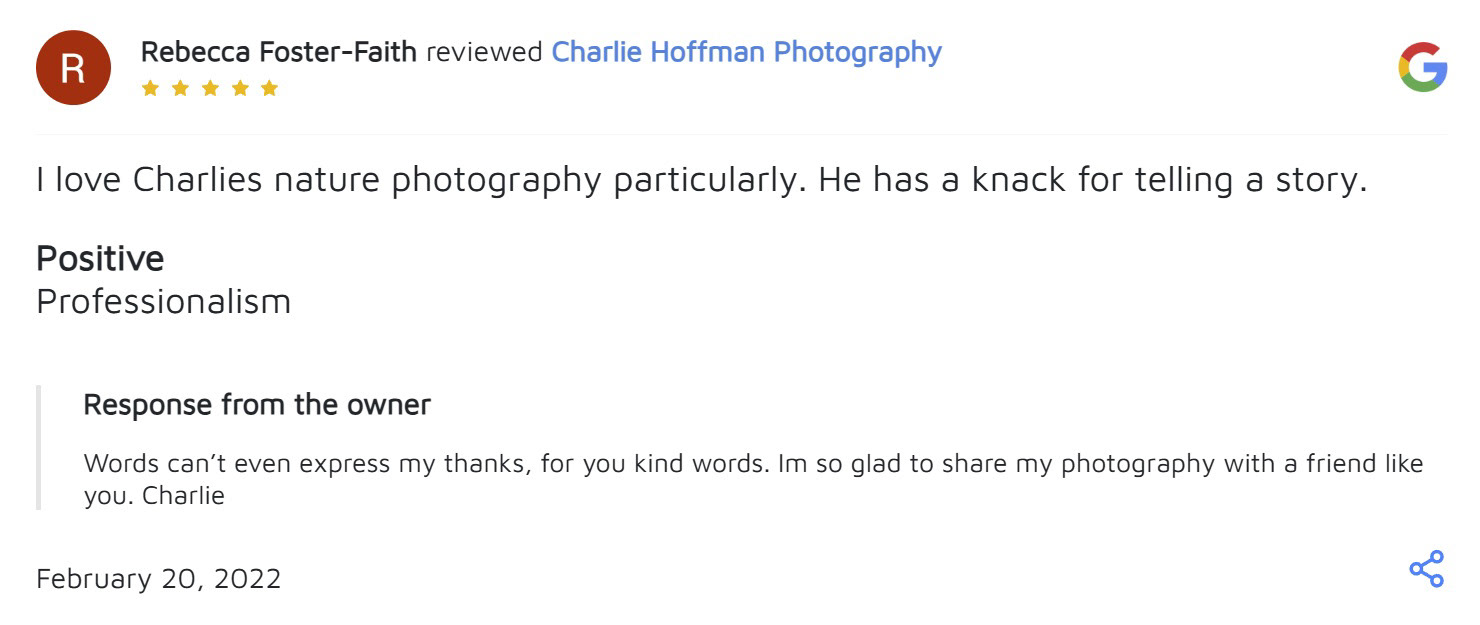Click the fourth rating star

pyautogui.click(x=239, y=88)
